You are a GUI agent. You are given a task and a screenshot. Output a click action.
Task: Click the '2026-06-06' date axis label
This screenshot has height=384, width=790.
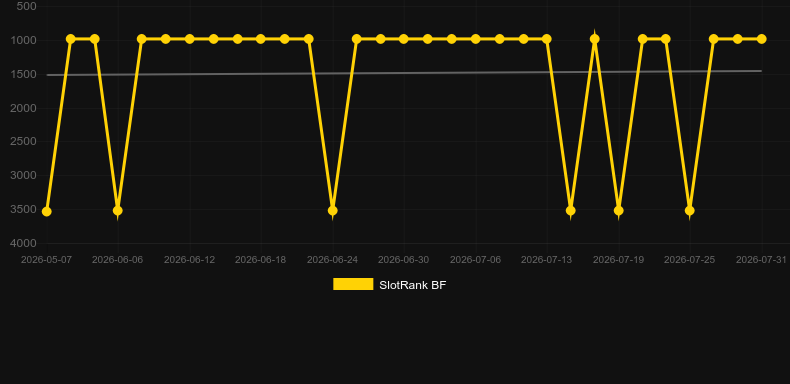[x=117, y=260]
